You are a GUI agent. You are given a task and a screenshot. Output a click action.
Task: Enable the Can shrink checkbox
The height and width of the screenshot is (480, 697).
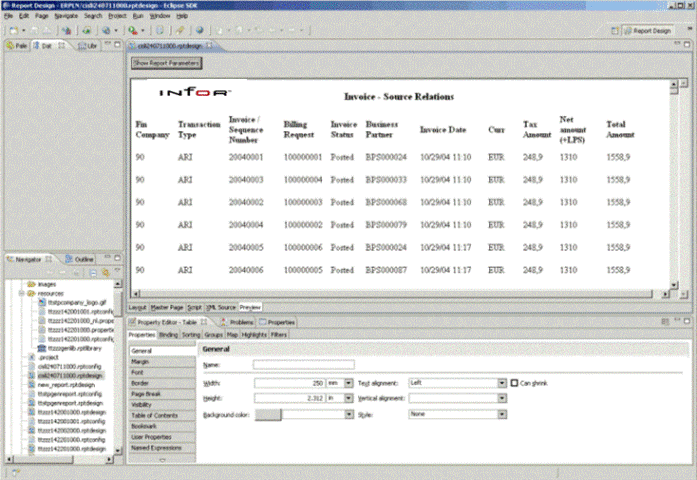pos(514,382)
